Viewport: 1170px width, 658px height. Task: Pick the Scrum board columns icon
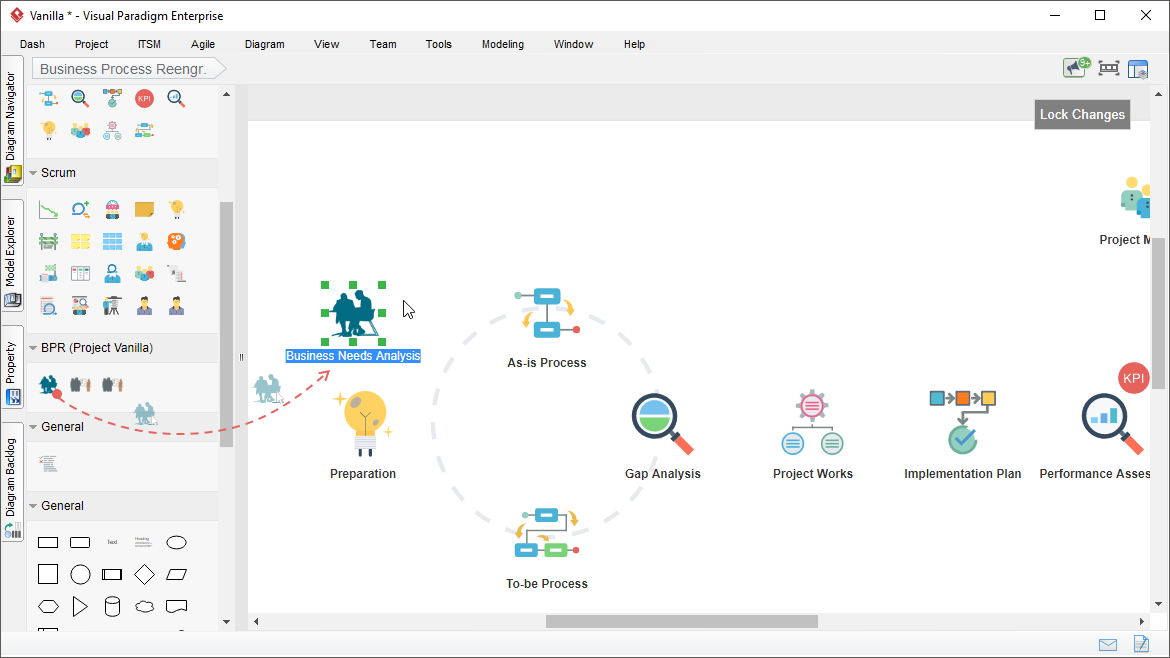80,274
